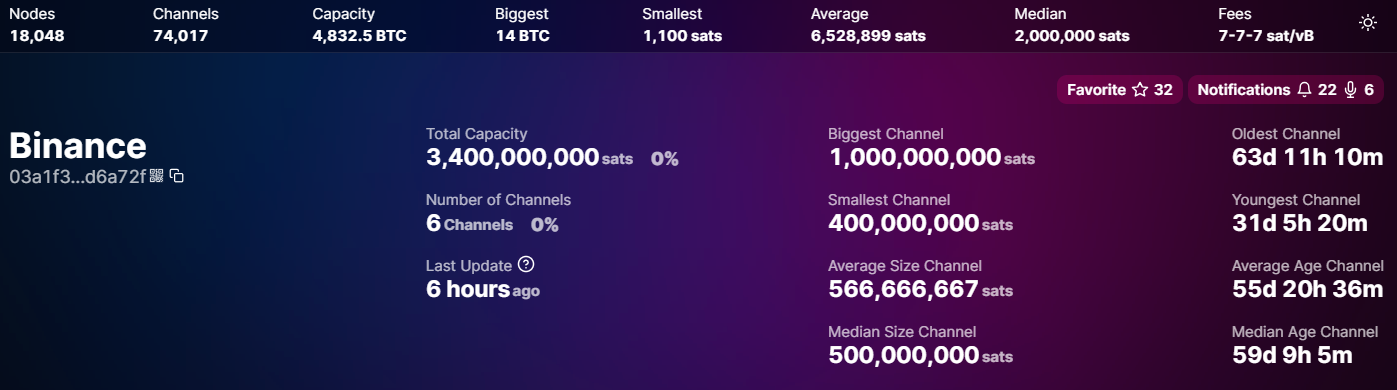Viewport: 1397px width, 390px height.
Task: Click the microphone icon in Notifications
Action: click(x=1350, y=90)
